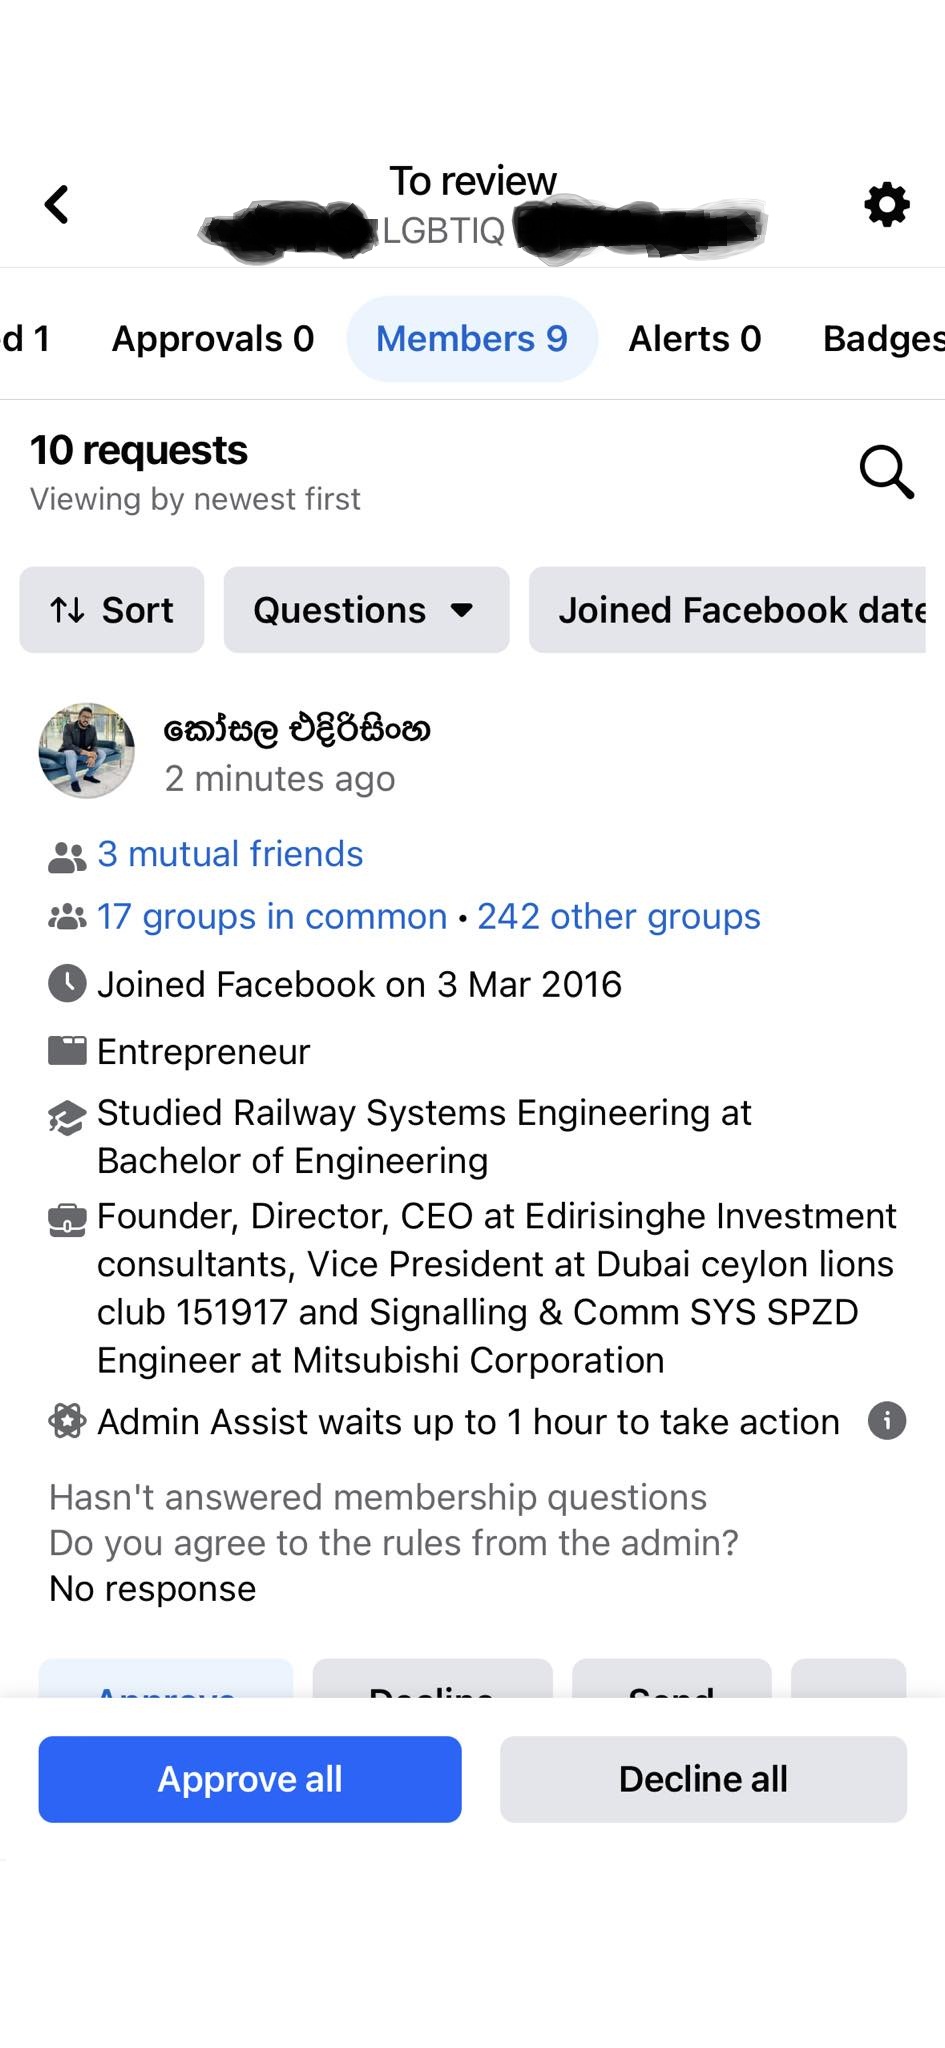The width and height of the screenshot is (945, 2048).
Task: Switch to the Approvals 0 tab
Action: click(213, 339)
